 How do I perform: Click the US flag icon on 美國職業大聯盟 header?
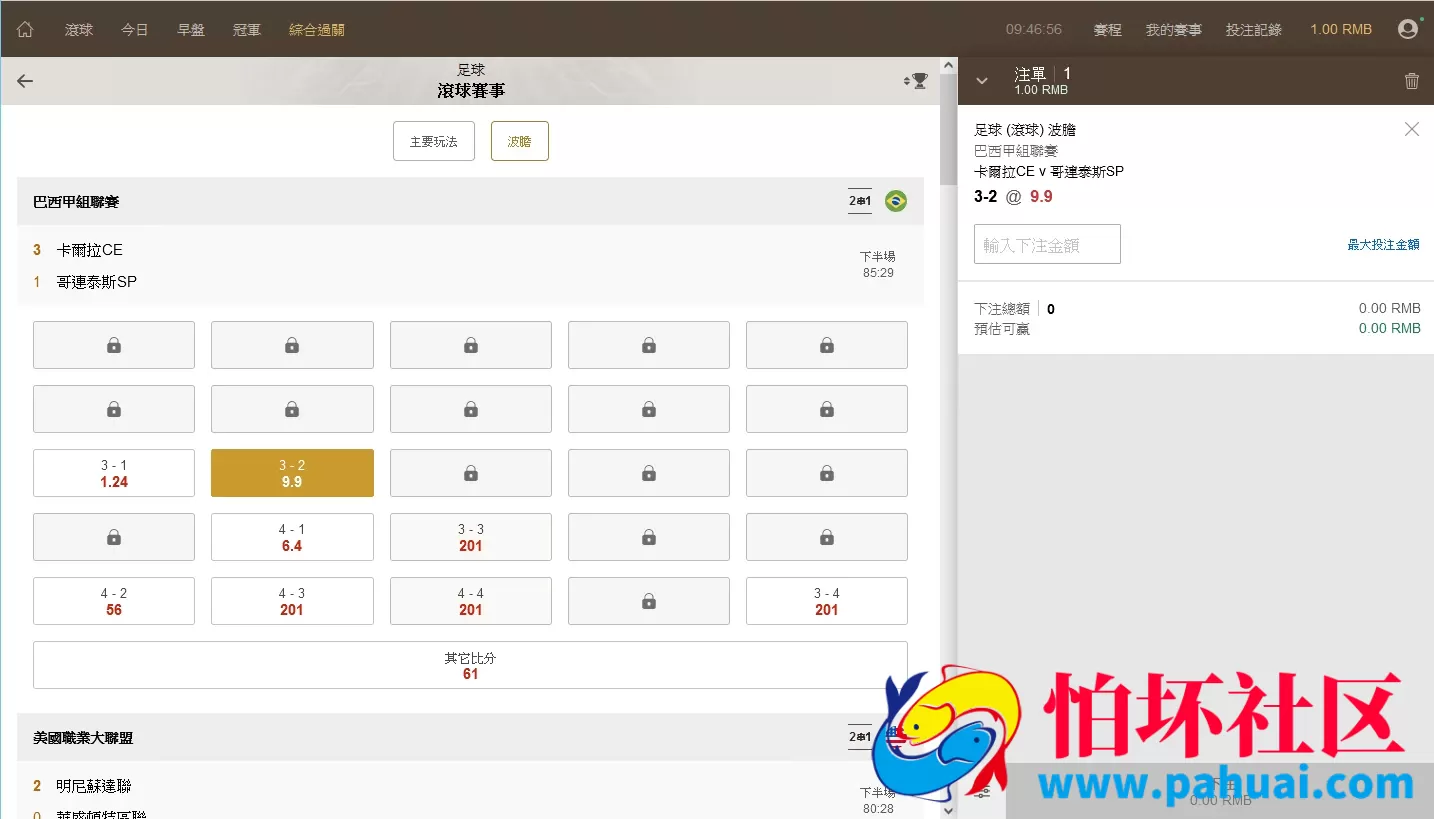click(896, 736)
